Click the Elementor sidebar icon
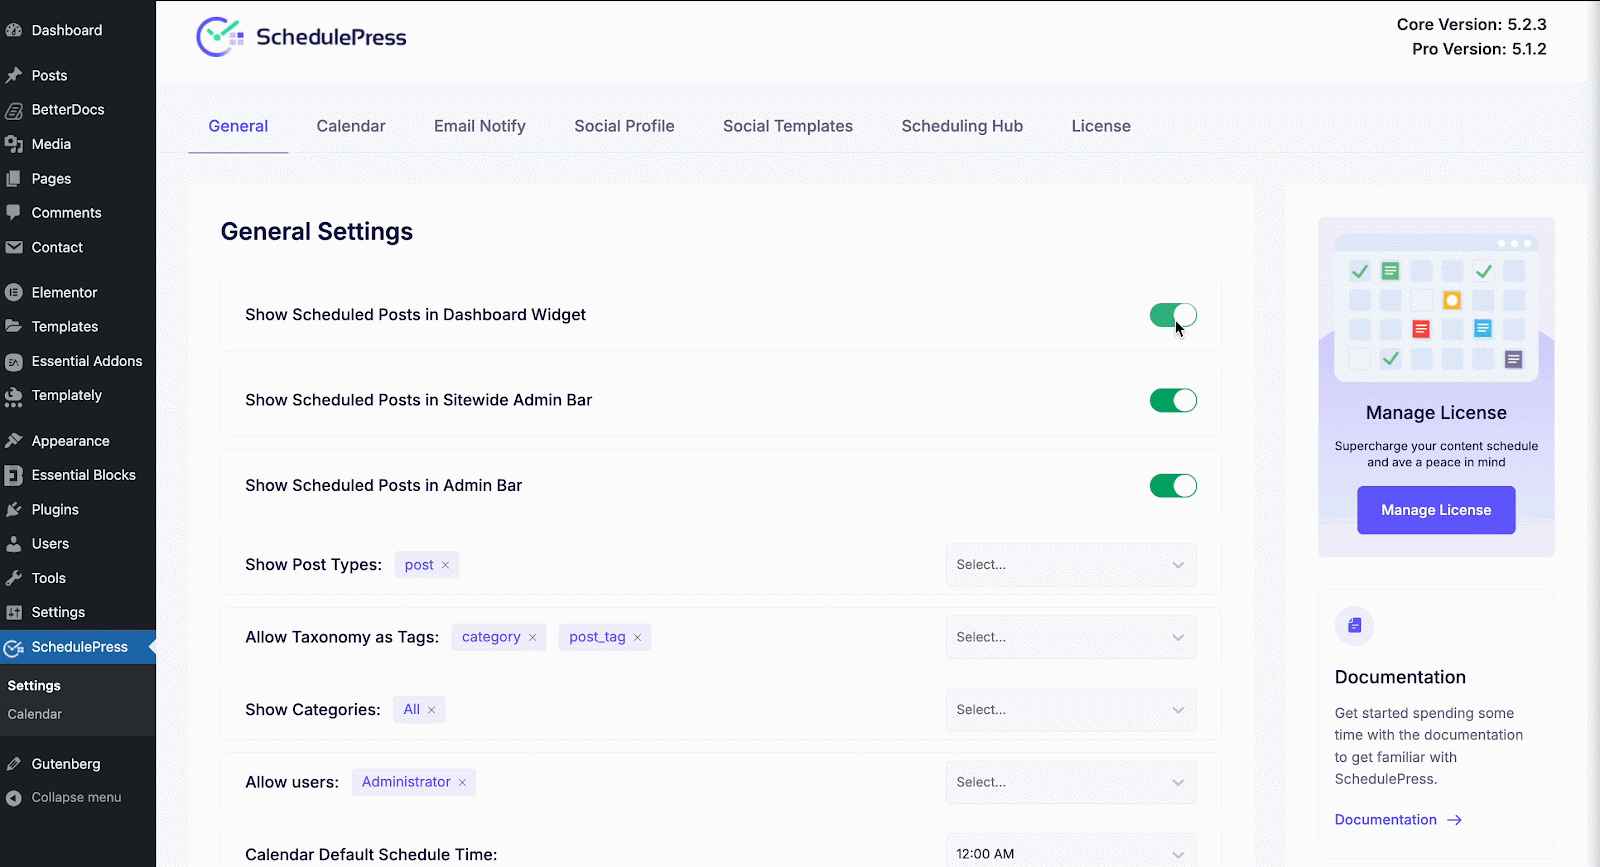 click(x=14, y=293)
